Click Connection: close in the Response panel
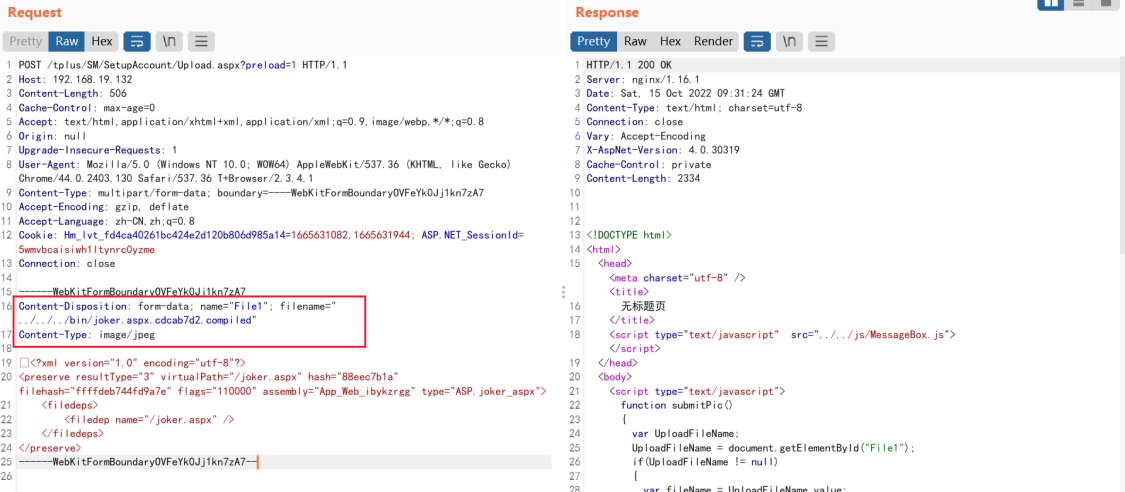The height and width of the screenshot is (492, 1125). pos(635,122)
